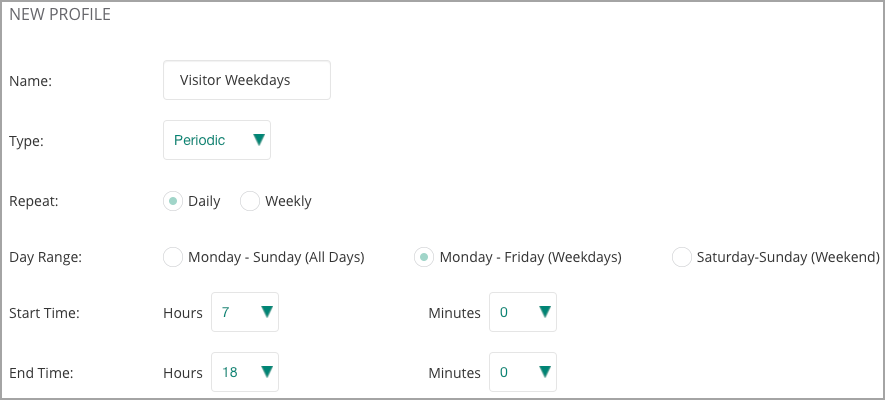Click the NEW PROFILE heading
This screenshot has height=400, width=885.
[60, 15]
